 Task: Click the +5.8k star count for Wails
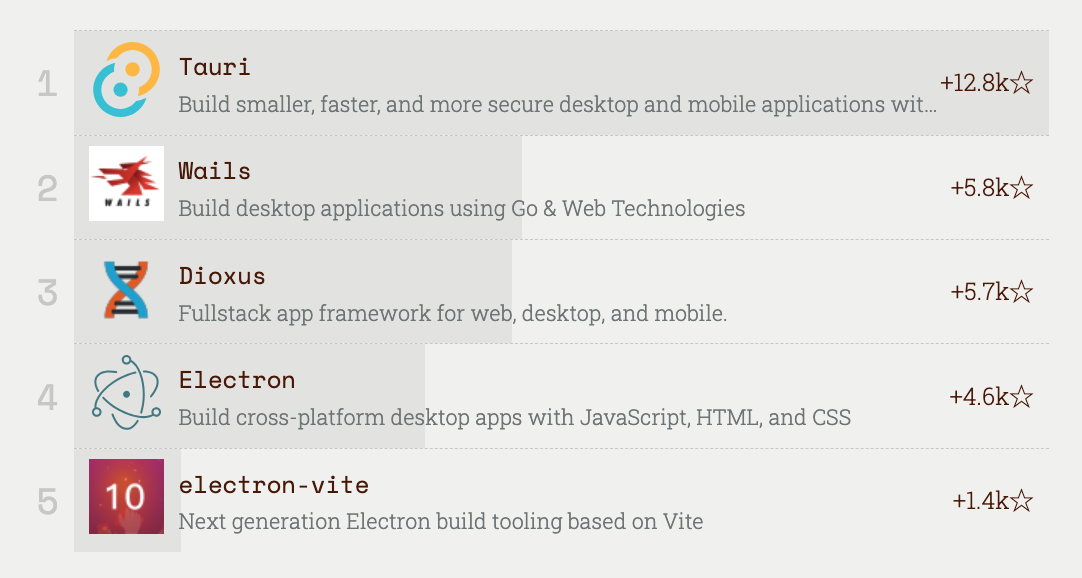pos(991,187)
